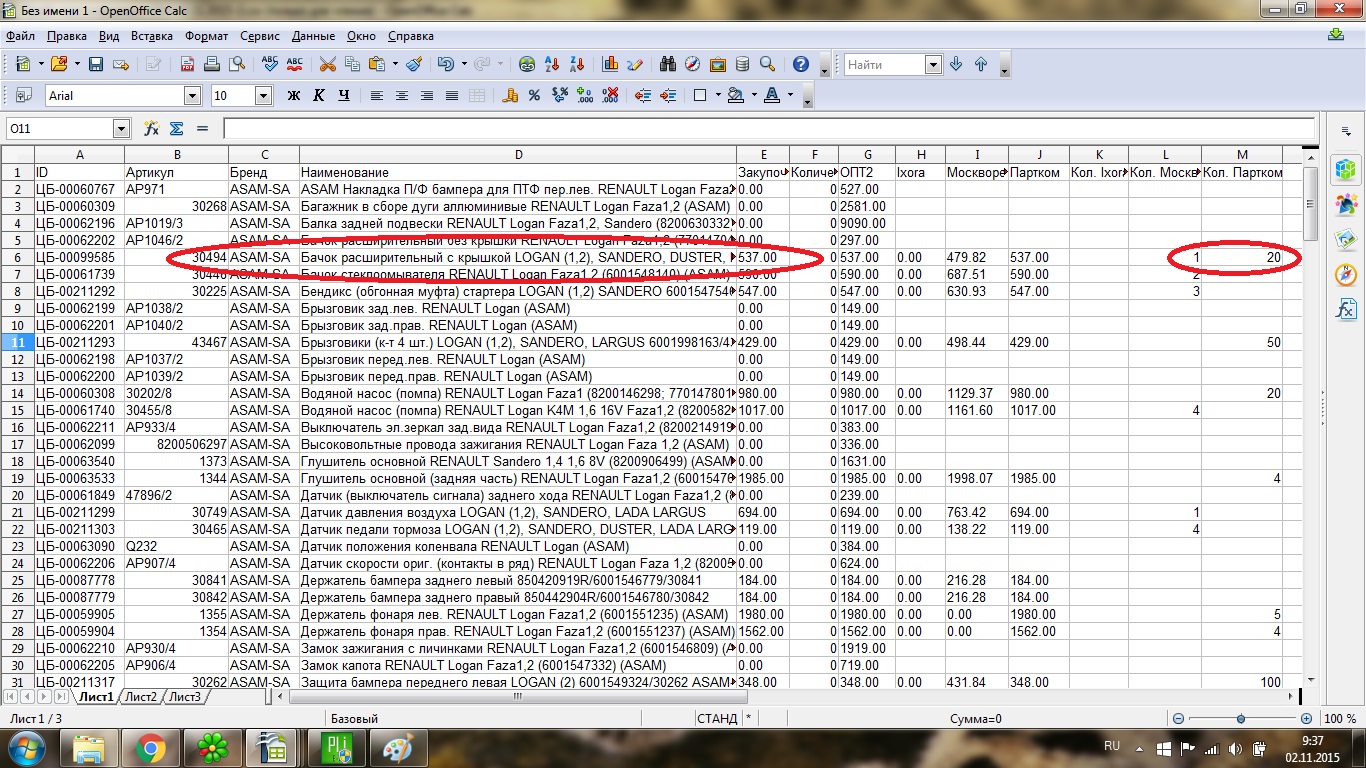Open the Формат menu

click(x=207, y=36)
